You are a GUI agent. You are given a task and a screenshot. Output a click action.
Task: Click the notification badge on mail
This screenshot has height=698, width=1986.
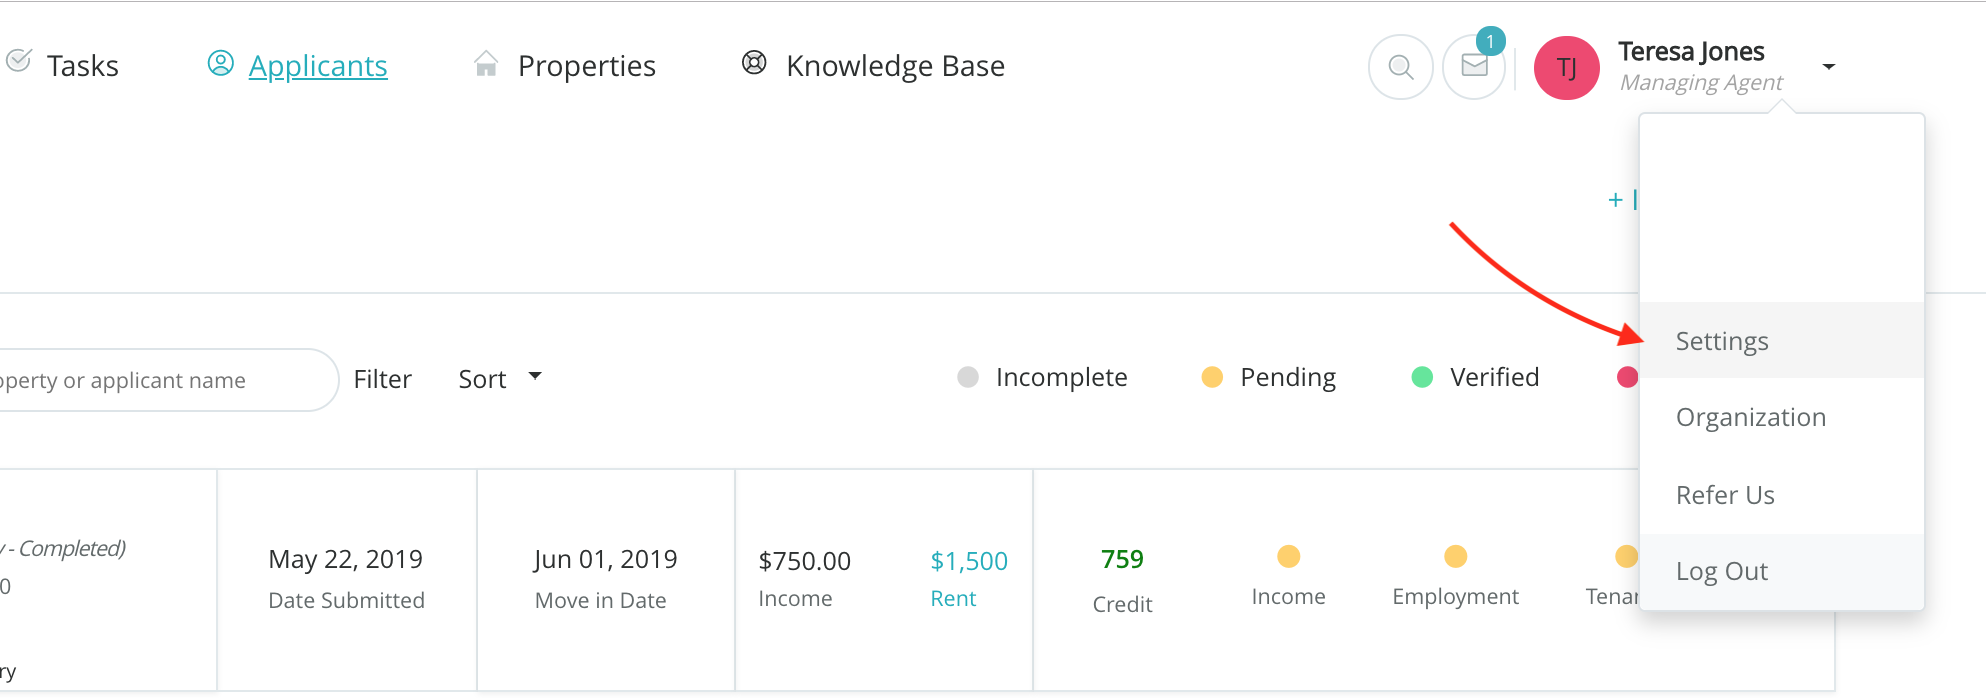coord(1490,41)
